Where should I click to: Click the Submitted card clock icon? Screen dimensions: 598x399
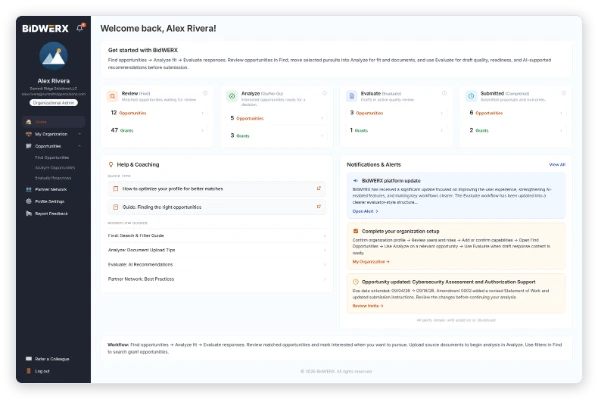click(x=471, y=96)
